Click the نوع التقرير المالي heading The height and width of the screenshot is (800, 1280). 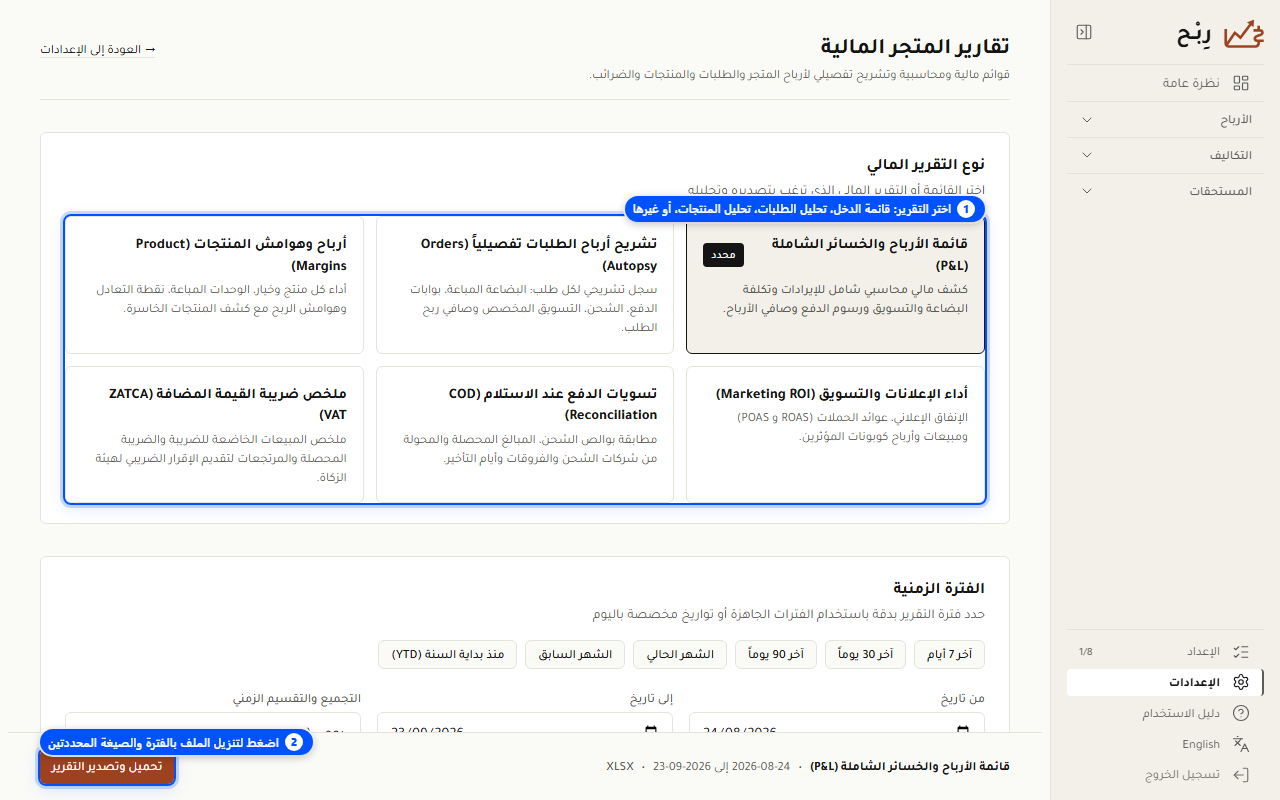(926, 164)
